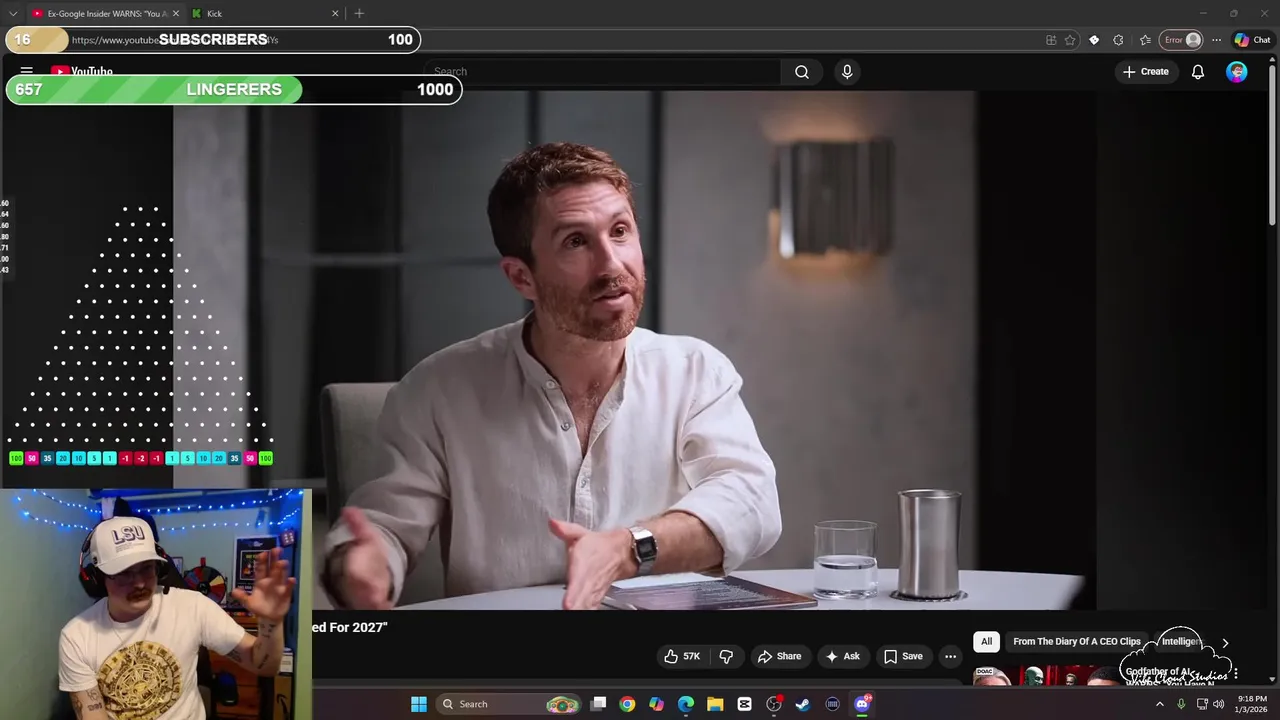Click the taskbar Search box
1280x720 pixels.
(x=510, y=704)
